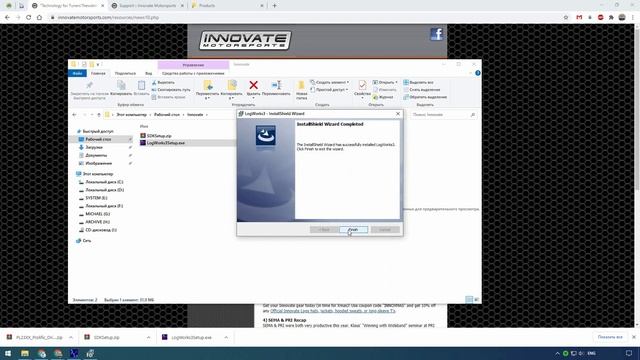Click Cut (Вырезать) in the Explorer ribbon

[x=163, y=82]
